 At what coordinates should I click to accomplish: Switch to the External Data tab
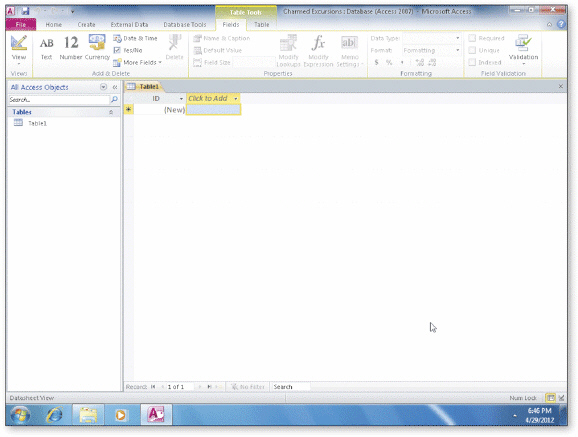129,25
